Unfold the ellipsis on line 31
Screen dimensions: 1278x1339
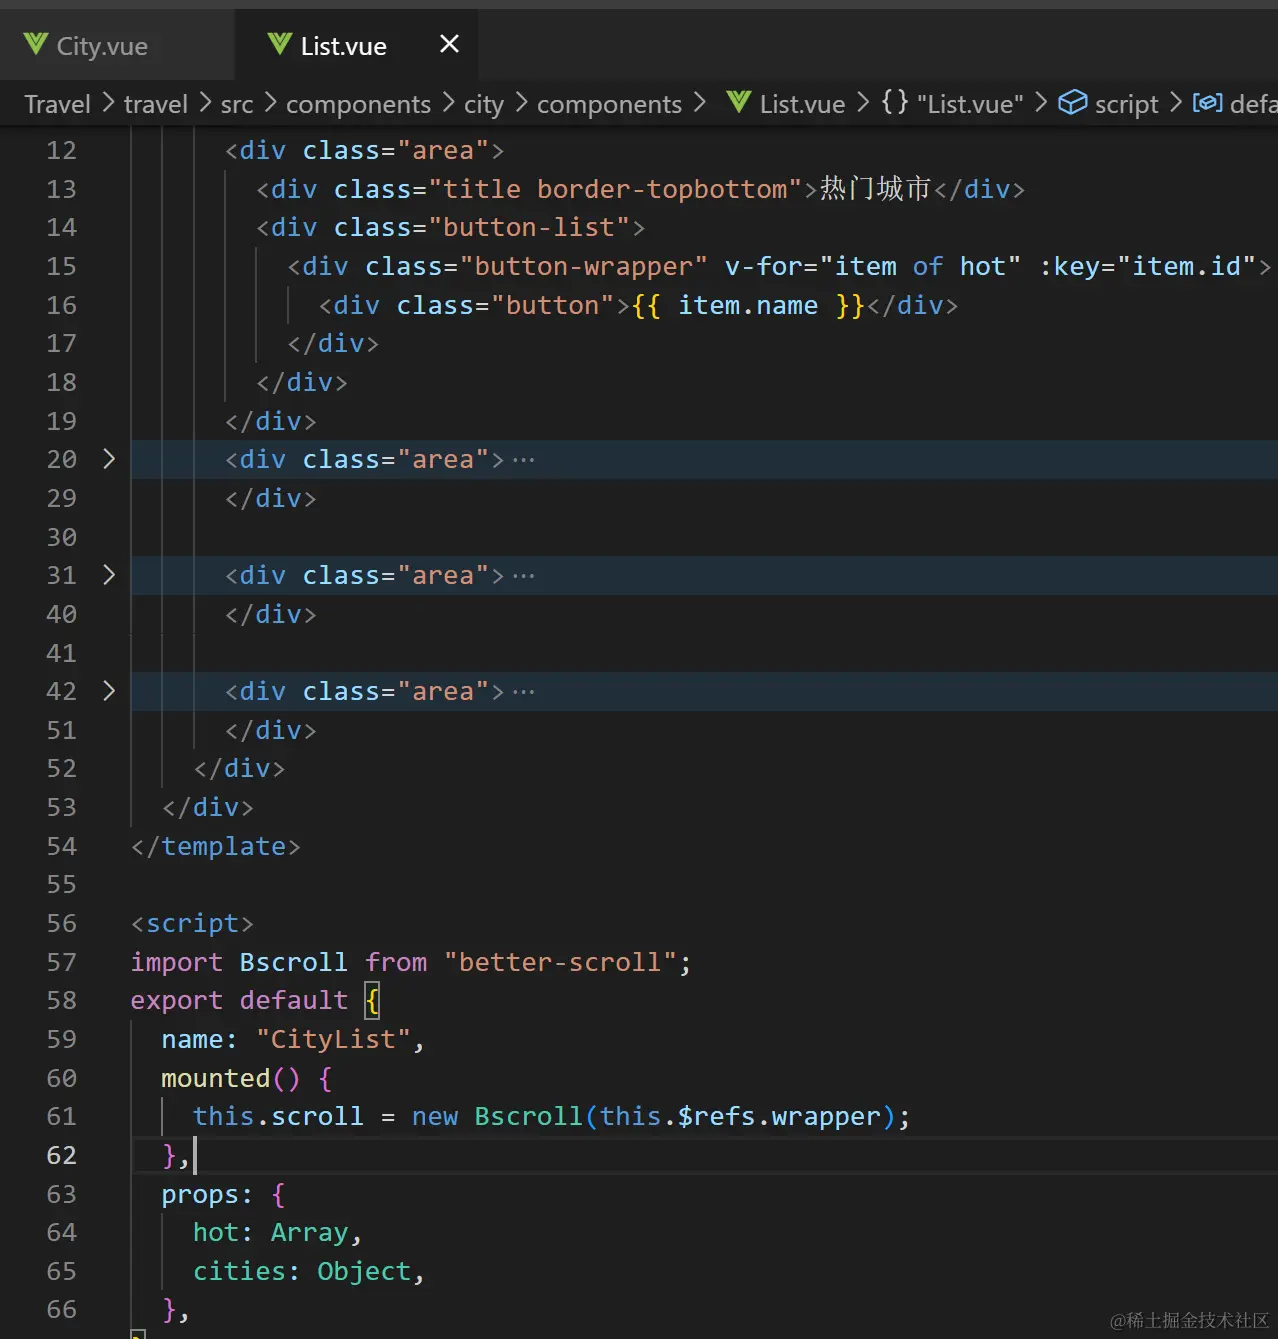[x=524, y=576]
